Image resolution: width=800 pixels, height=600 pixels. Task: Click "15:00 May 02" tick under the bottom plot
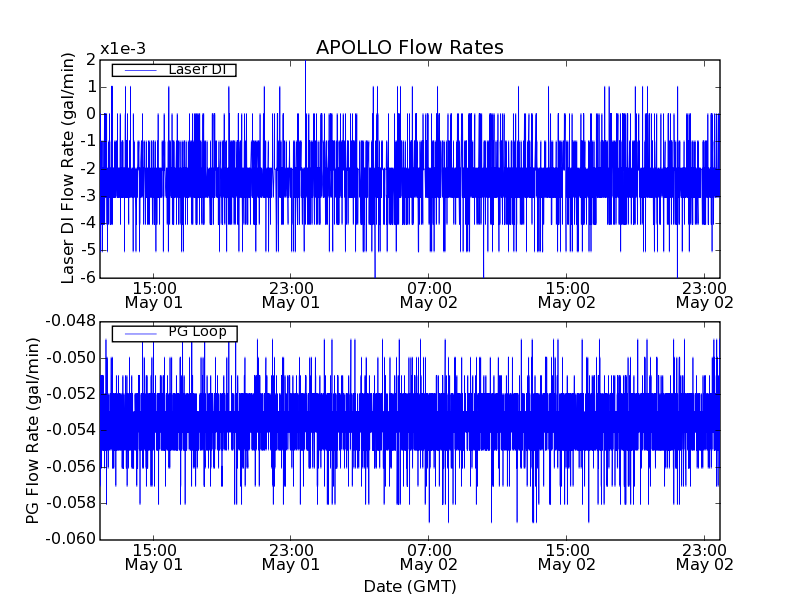(567, 556)
